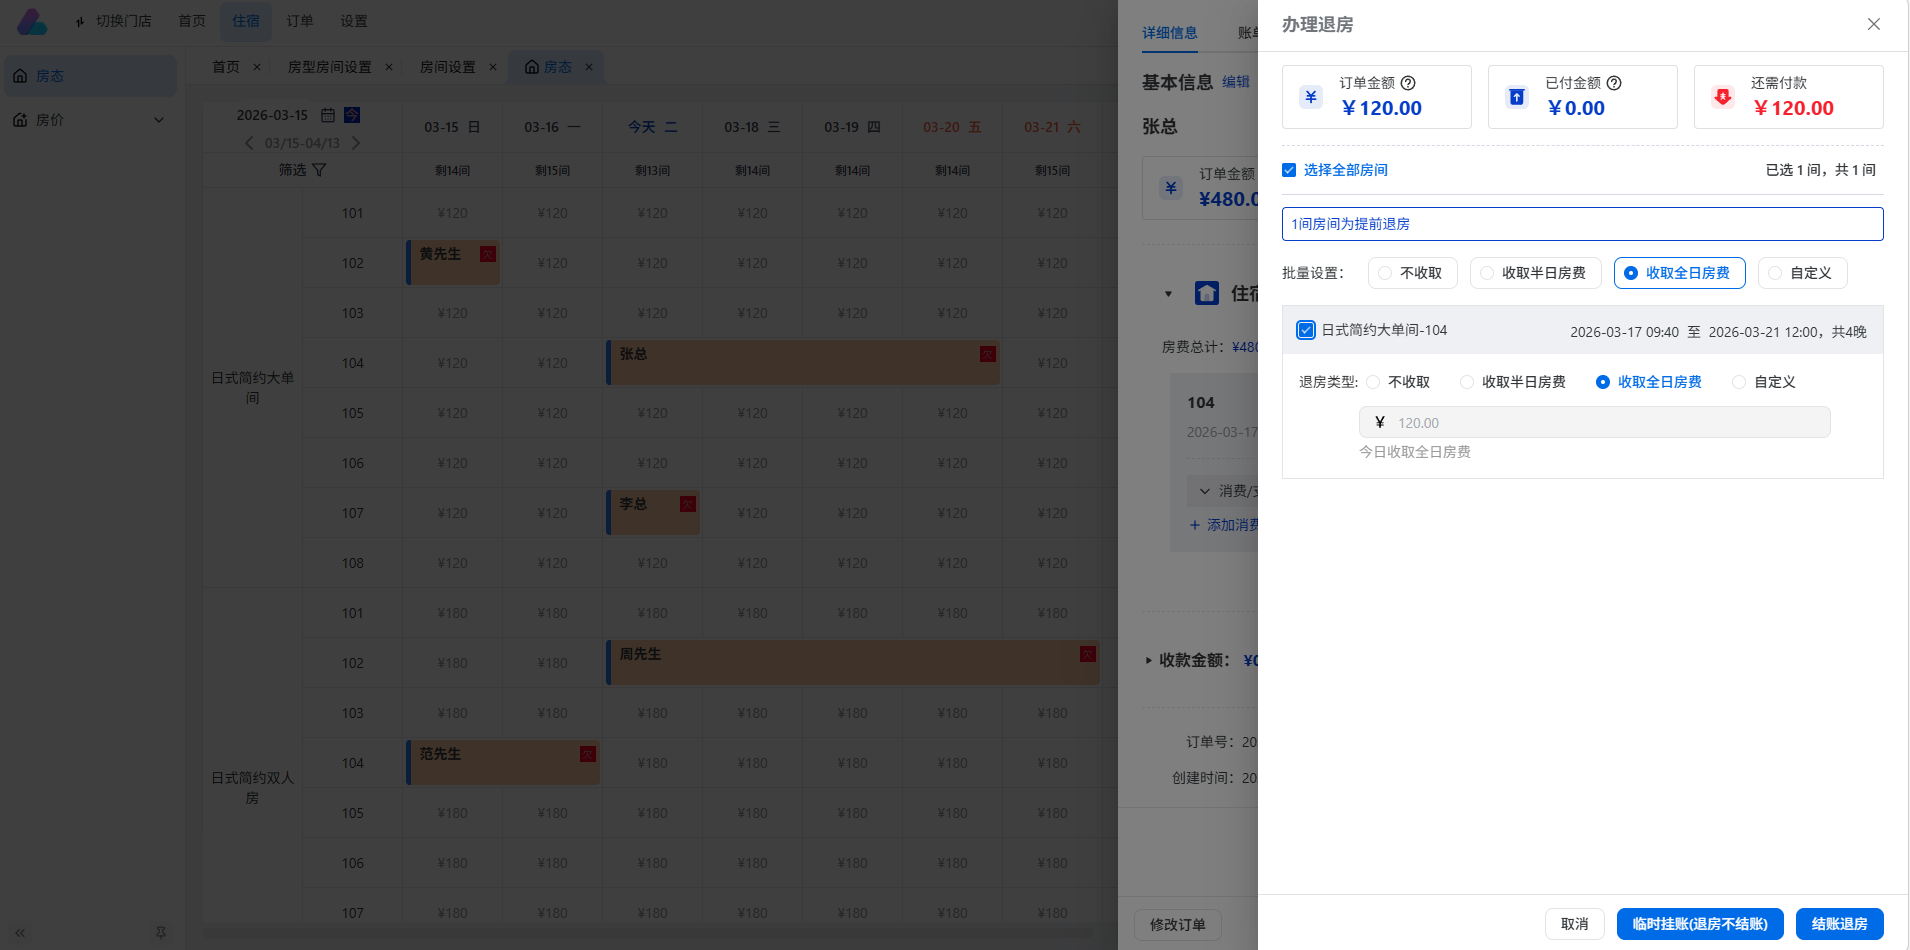Collapse the 消费 details section

click(x=1204, y=491)
